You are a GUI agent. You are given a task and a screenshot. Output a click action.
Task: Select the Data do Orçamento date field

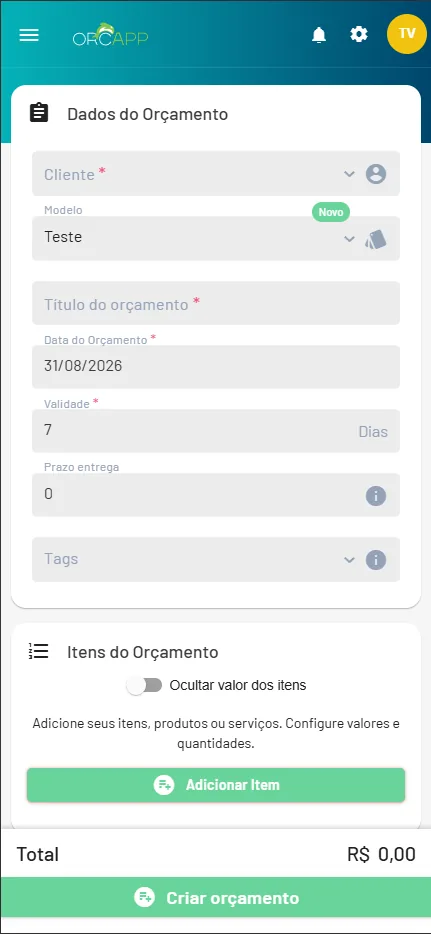click(x=216, y=366)
